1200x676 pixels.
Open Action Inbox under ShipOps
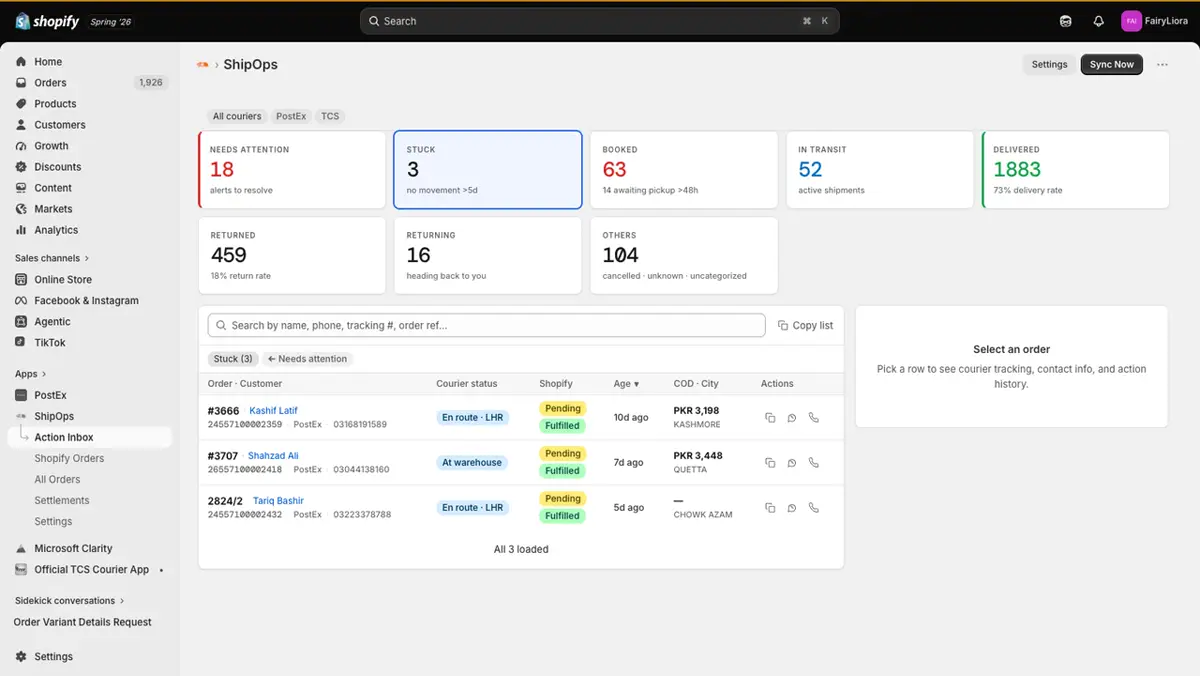pos(64,437)
